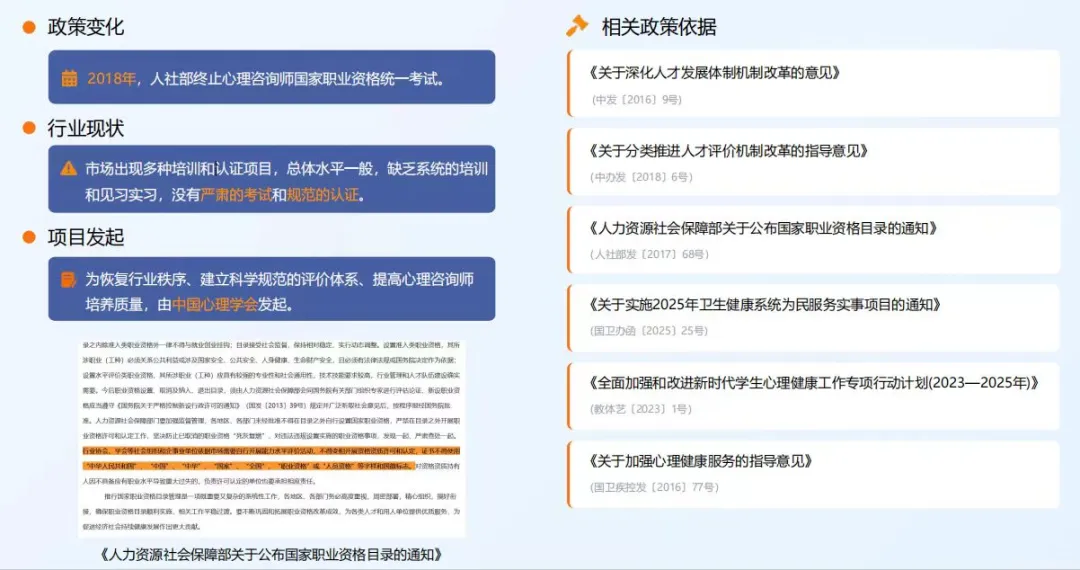Open card 《人力资源社会保障部关于公布国家职业资格目录的通知》 in policy list
Screen dimensions: 1080x570
point(813,240)
